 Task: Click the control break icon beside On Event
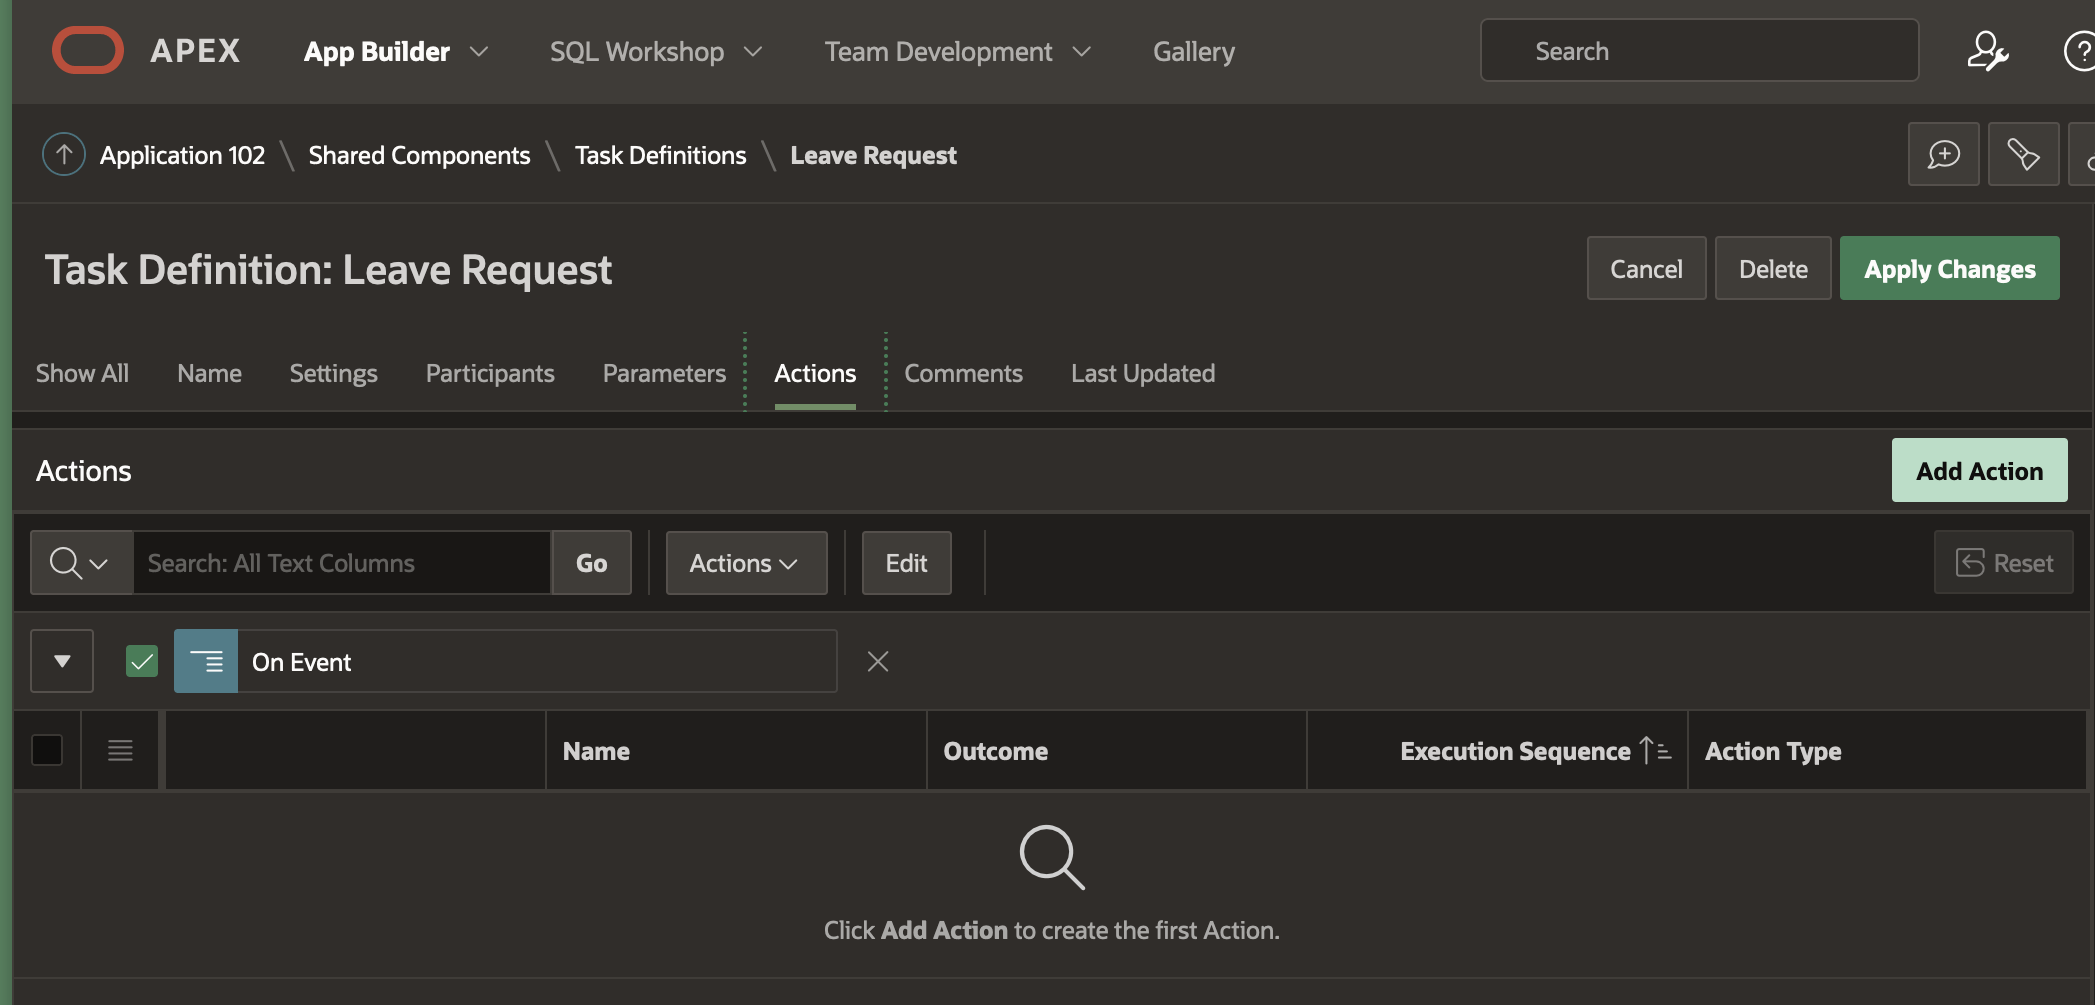[x=206, y=661]
